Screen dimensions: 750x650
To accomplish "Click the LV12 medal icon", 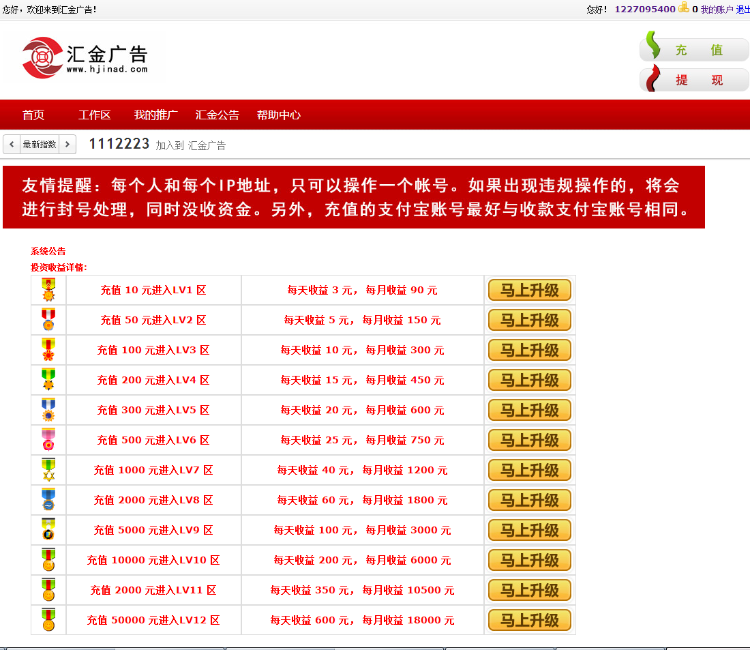I will [48, 620].
